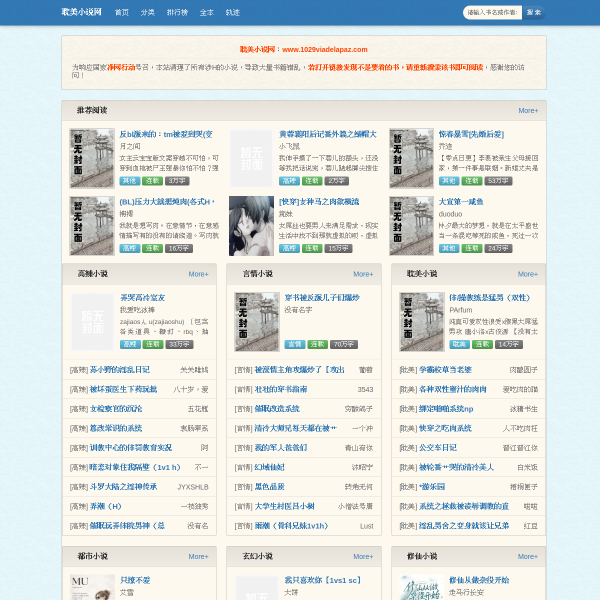Open More+ in the 高辣小说 panel
Viewport: 600px width, 600px height.
(198, 274)
